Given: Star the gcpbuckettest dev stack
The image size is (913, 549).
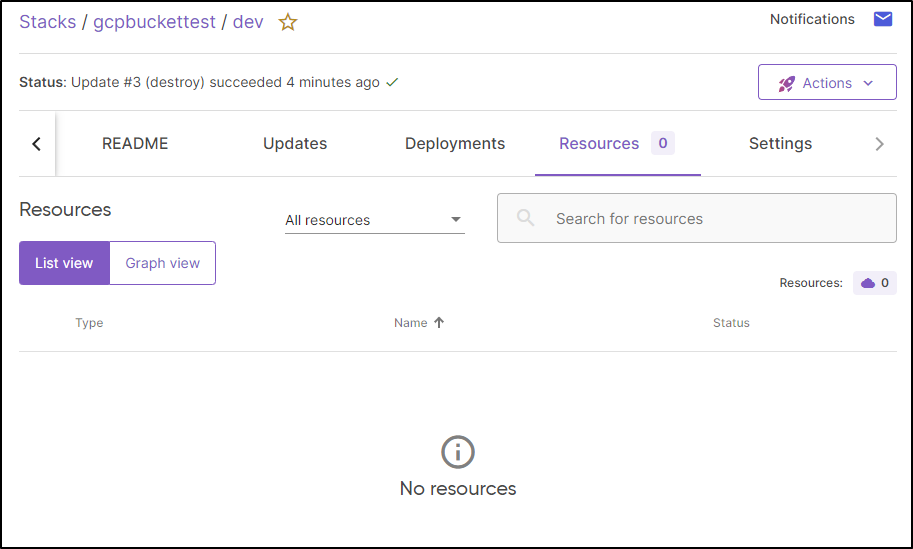Looking at the screenshot, I should [x=288, y=22].
